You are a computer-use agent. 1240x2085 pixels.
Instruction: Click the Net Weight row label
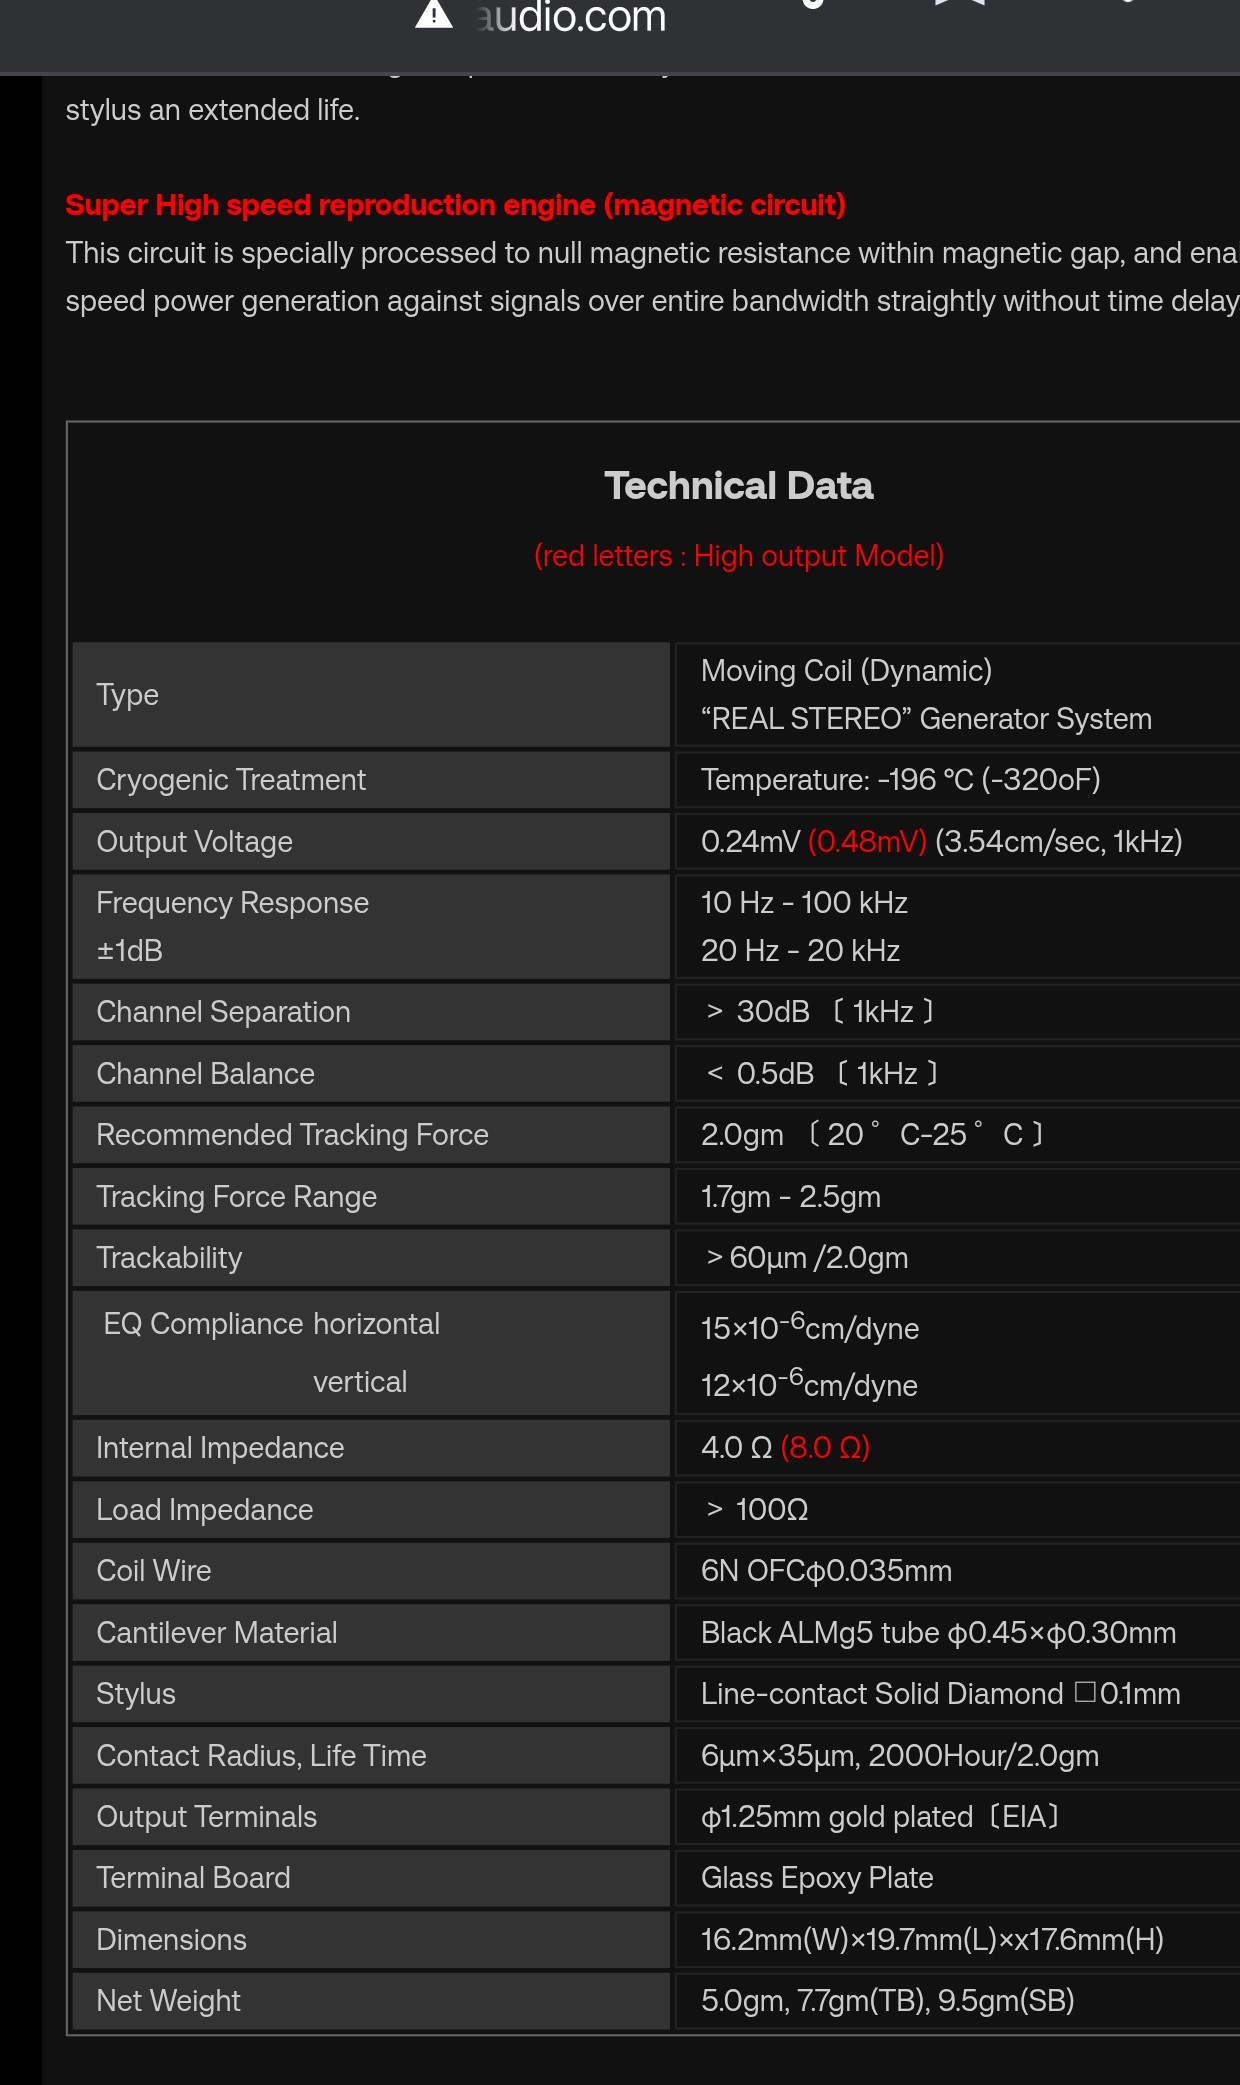[x=168, y=2001]
